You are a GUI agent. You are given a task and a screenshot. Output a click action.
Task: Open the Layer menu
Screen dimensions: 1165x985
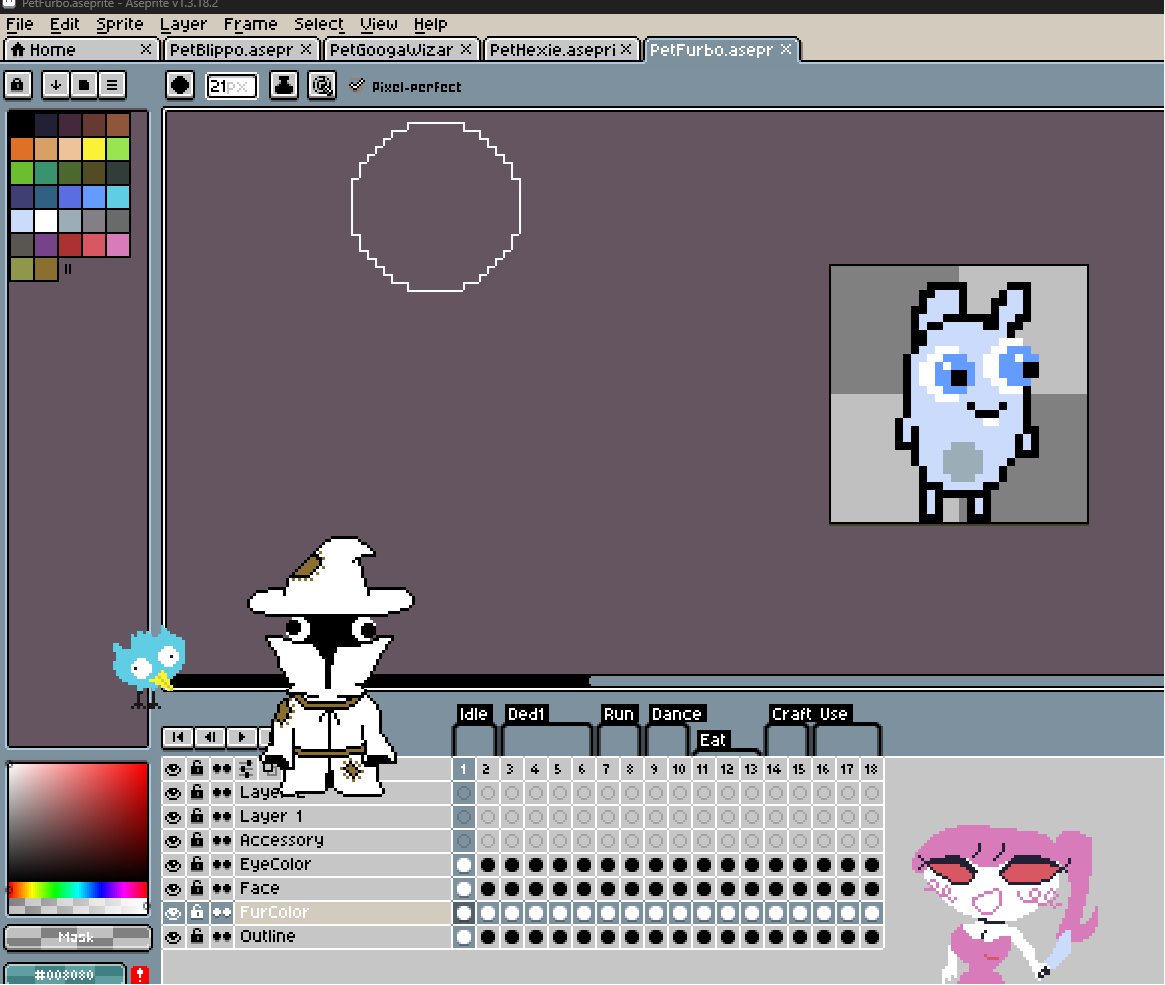tap(184, 25)
